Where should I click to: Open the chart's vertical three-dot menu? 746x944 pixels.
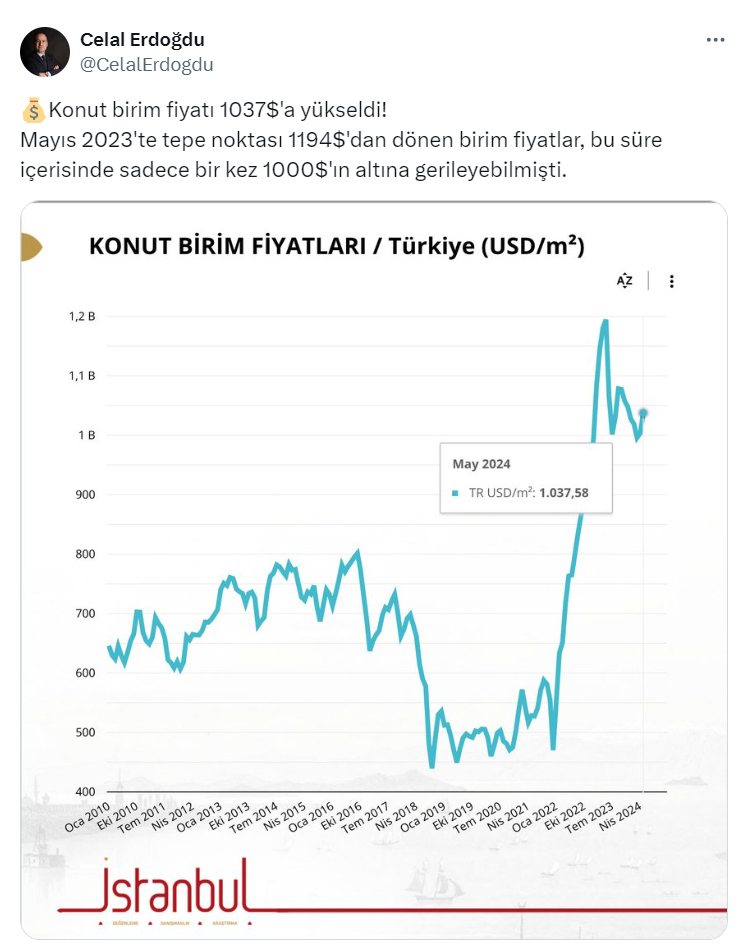point(672,281)
